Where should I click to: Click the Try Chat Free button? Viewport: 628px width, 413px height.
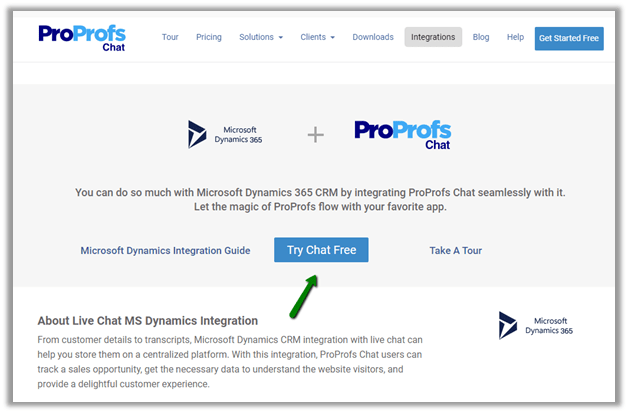coord(321,250)
